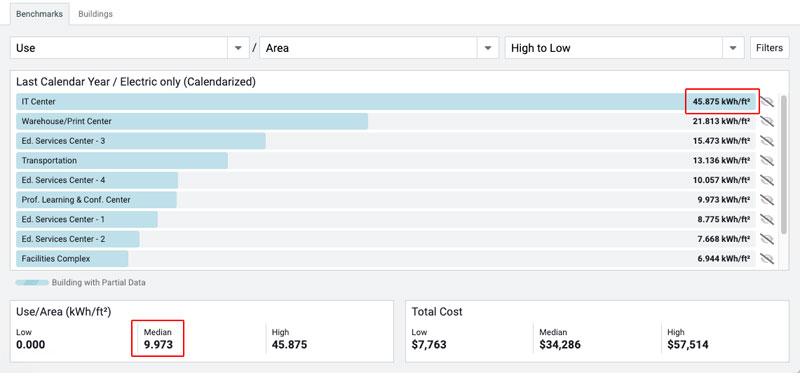This screenshot has width=800, height=373.
Task: Click Total Cost Low value $7,763
Action: coord(429,345)
